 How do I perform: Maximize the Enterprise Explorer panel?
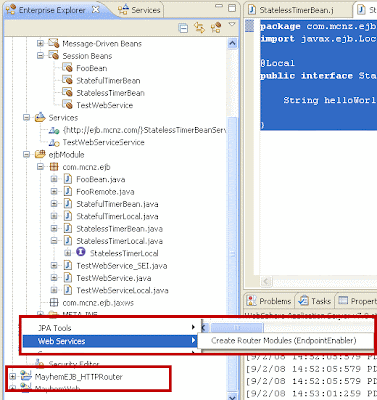(x=232, y=8)
